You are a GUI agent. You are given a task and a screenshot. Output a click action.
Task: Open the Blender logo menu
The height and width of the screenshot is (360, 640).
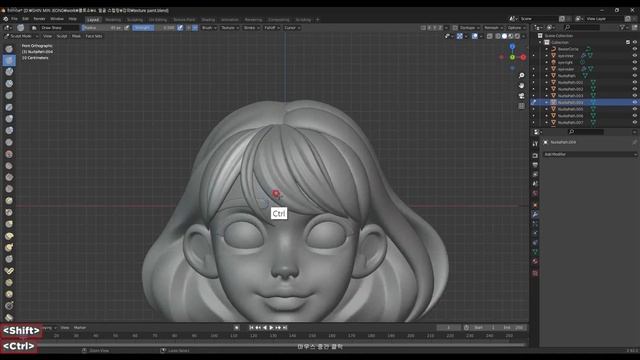5,19
